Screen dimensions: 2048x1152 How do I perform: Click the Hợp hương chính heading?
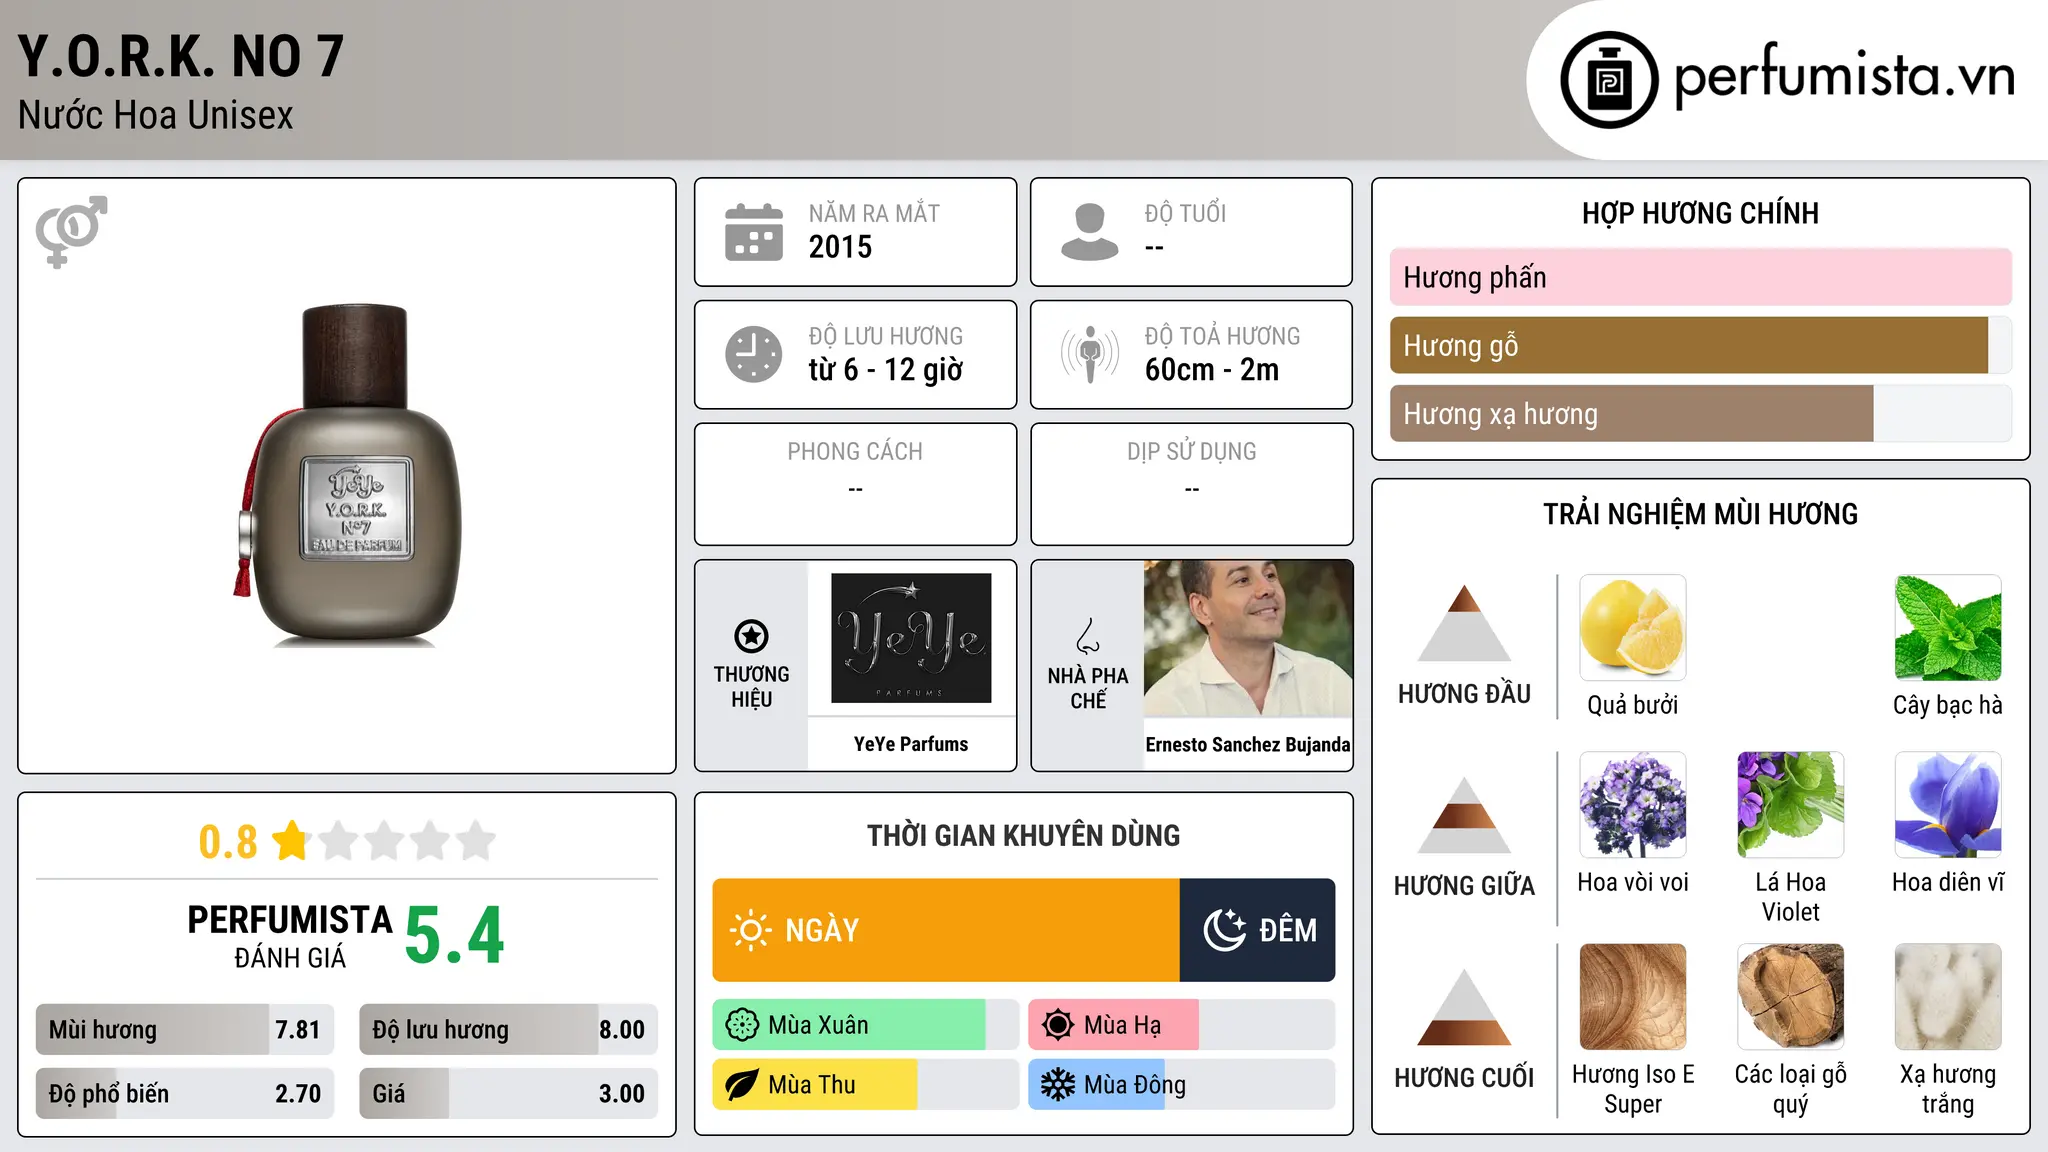1701,213
